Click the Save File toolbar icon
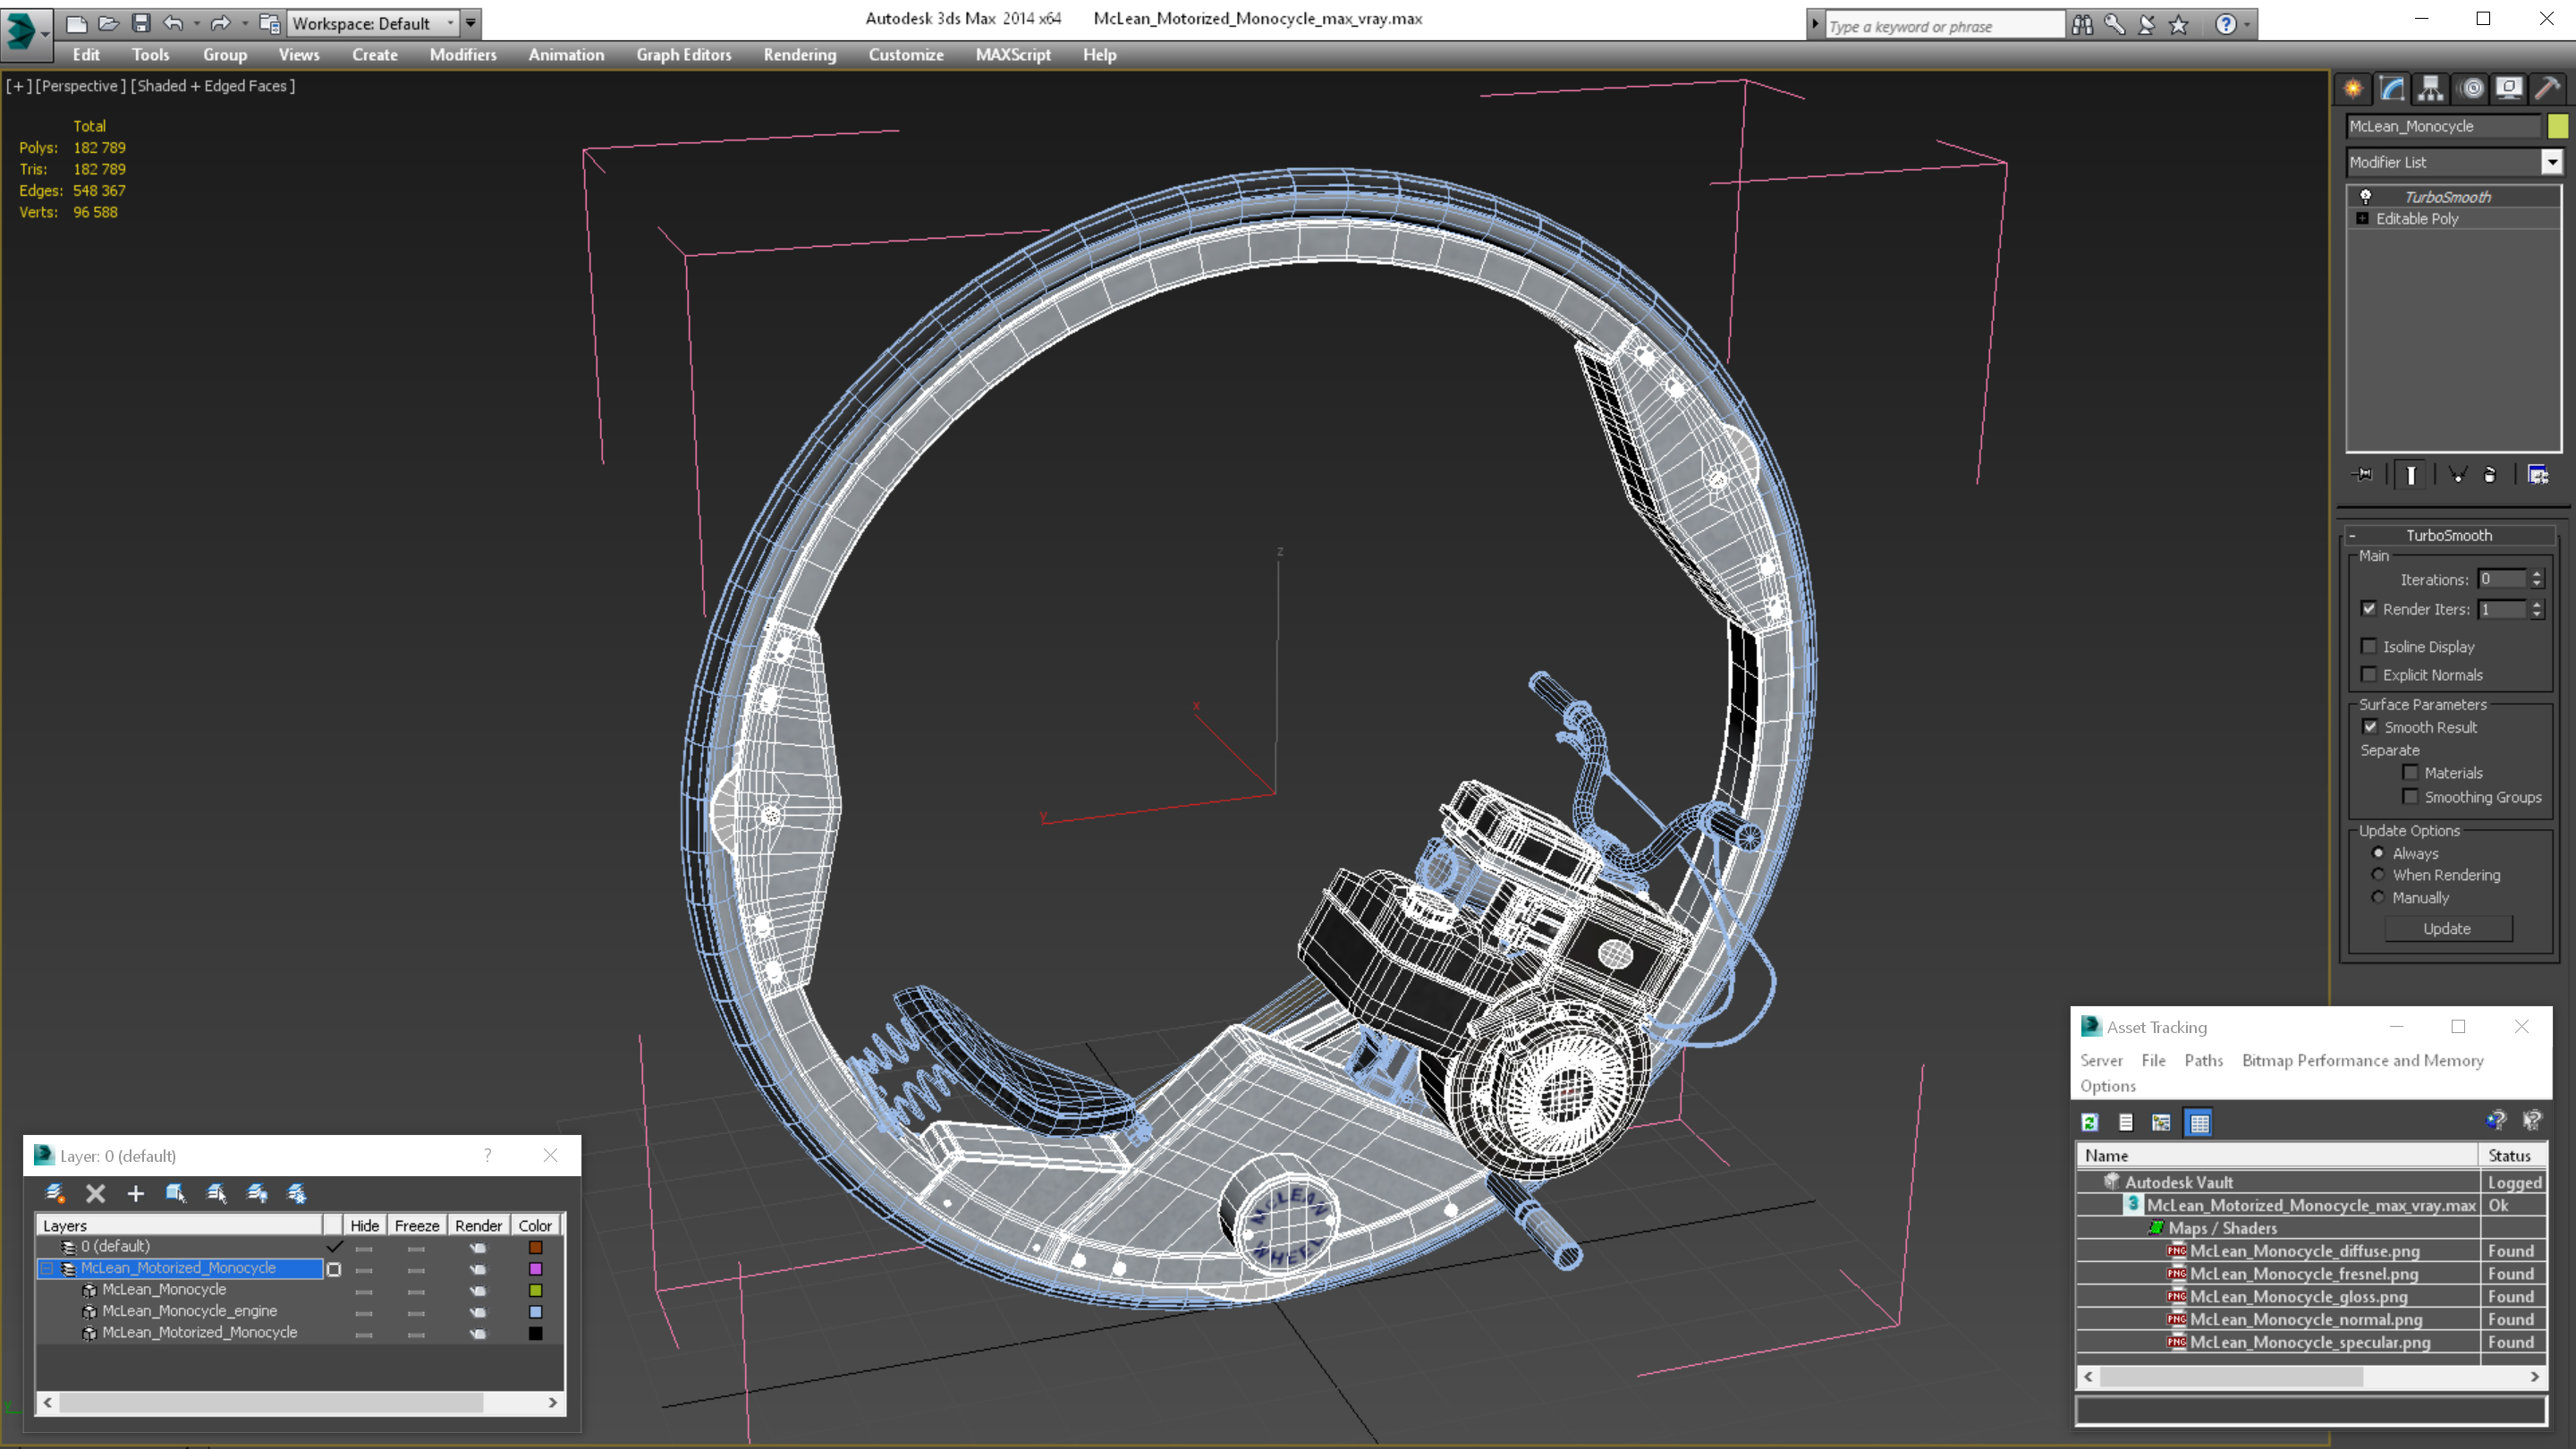2576x1449 pixels. (x=141, y=23)
